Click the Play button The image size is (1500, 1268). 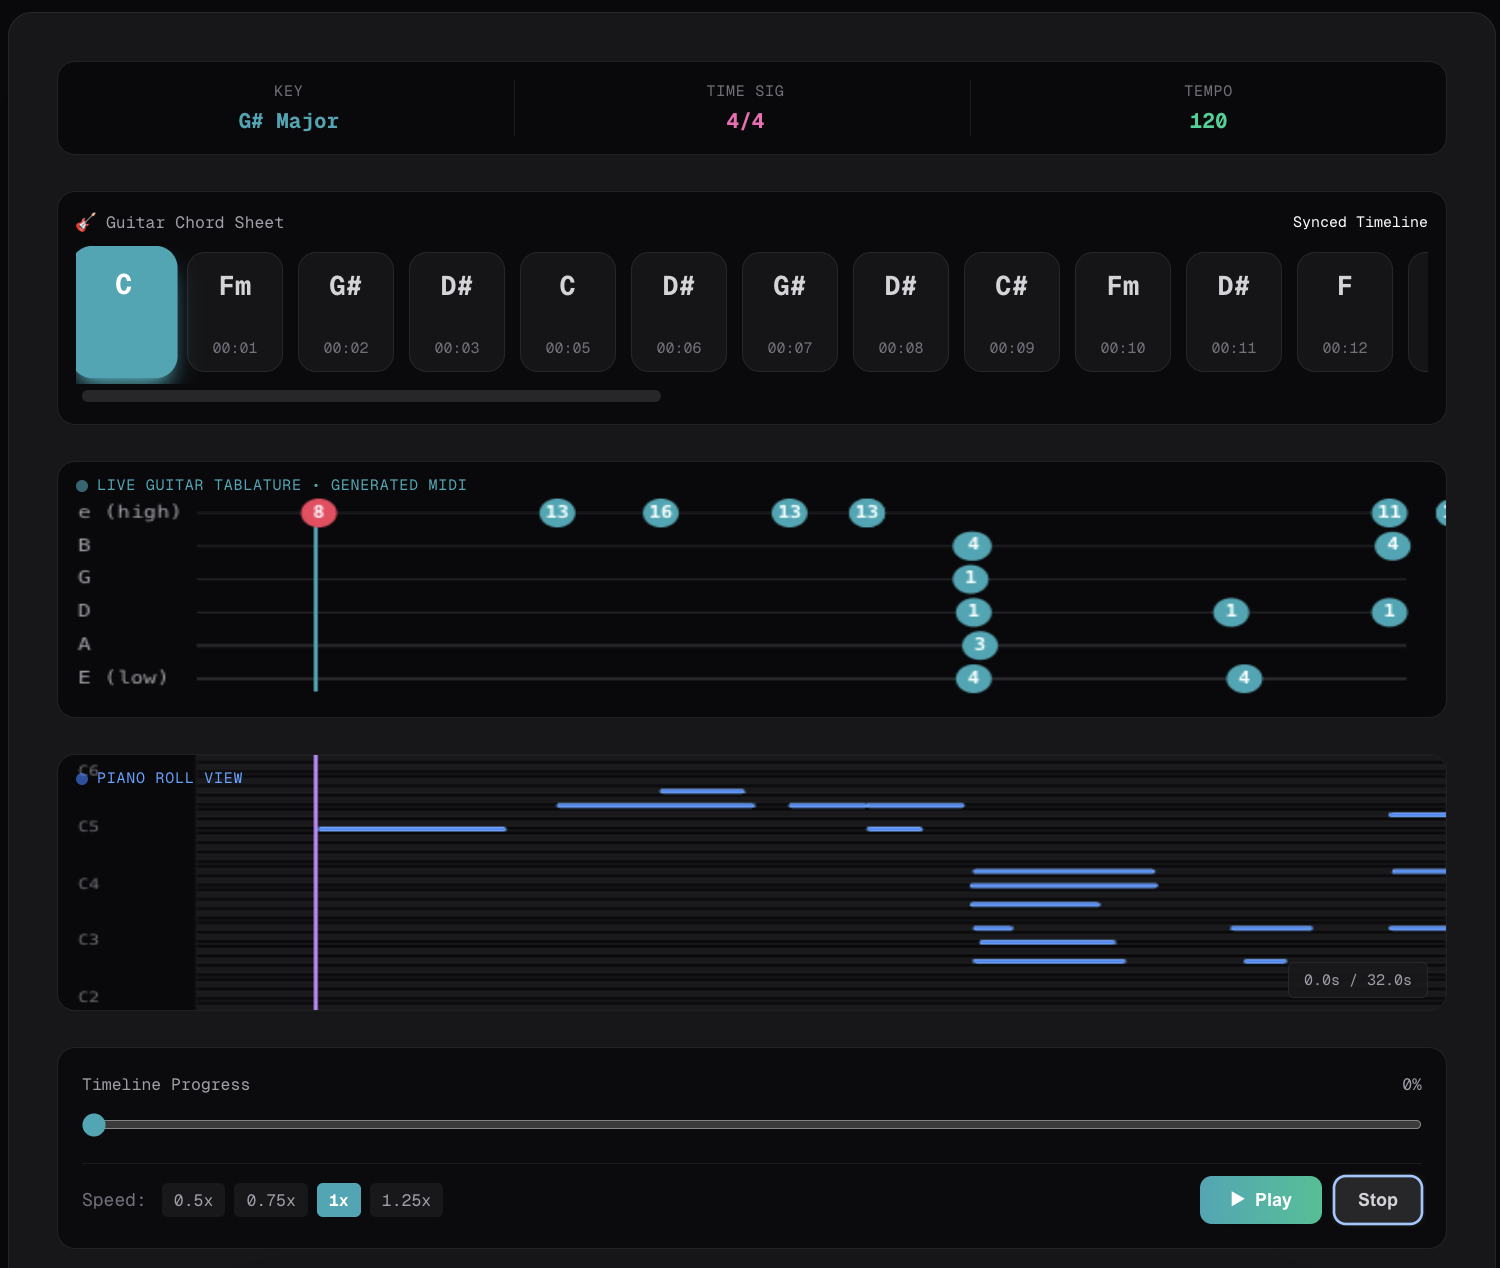click(1260, 1199)
